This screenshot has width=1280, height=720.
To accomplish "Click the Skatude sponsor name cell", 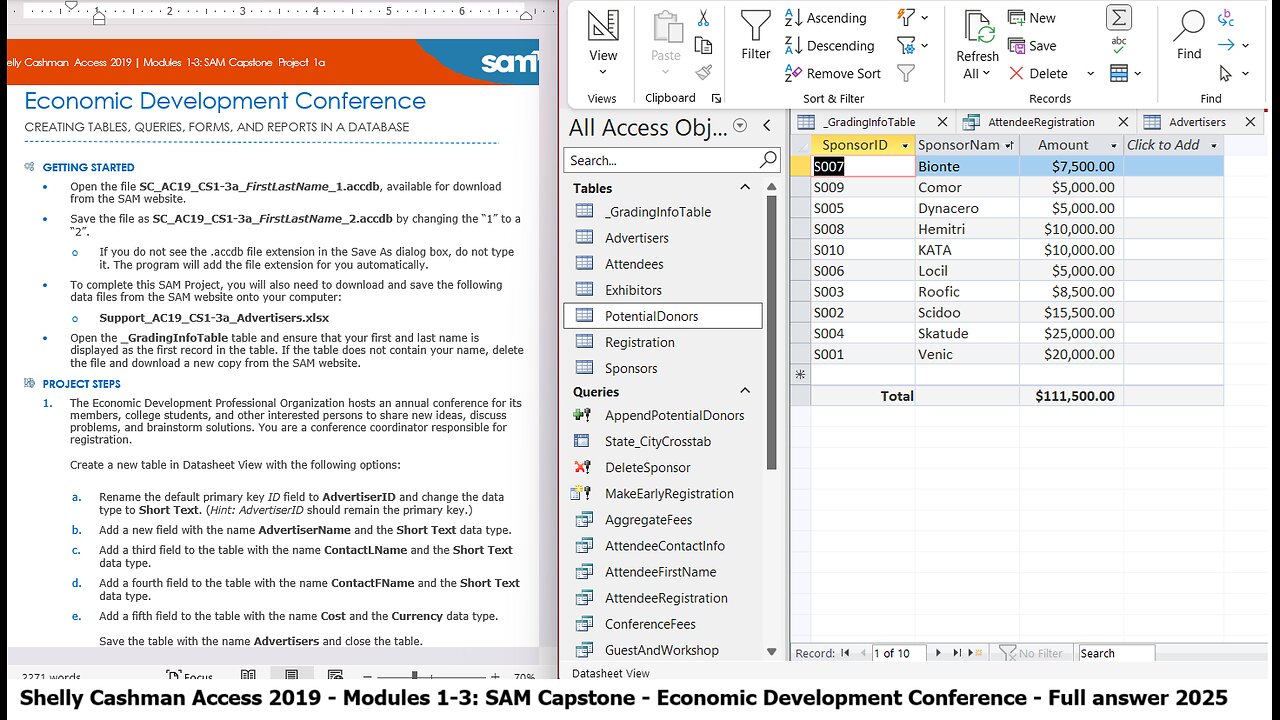I will point(967,333).
